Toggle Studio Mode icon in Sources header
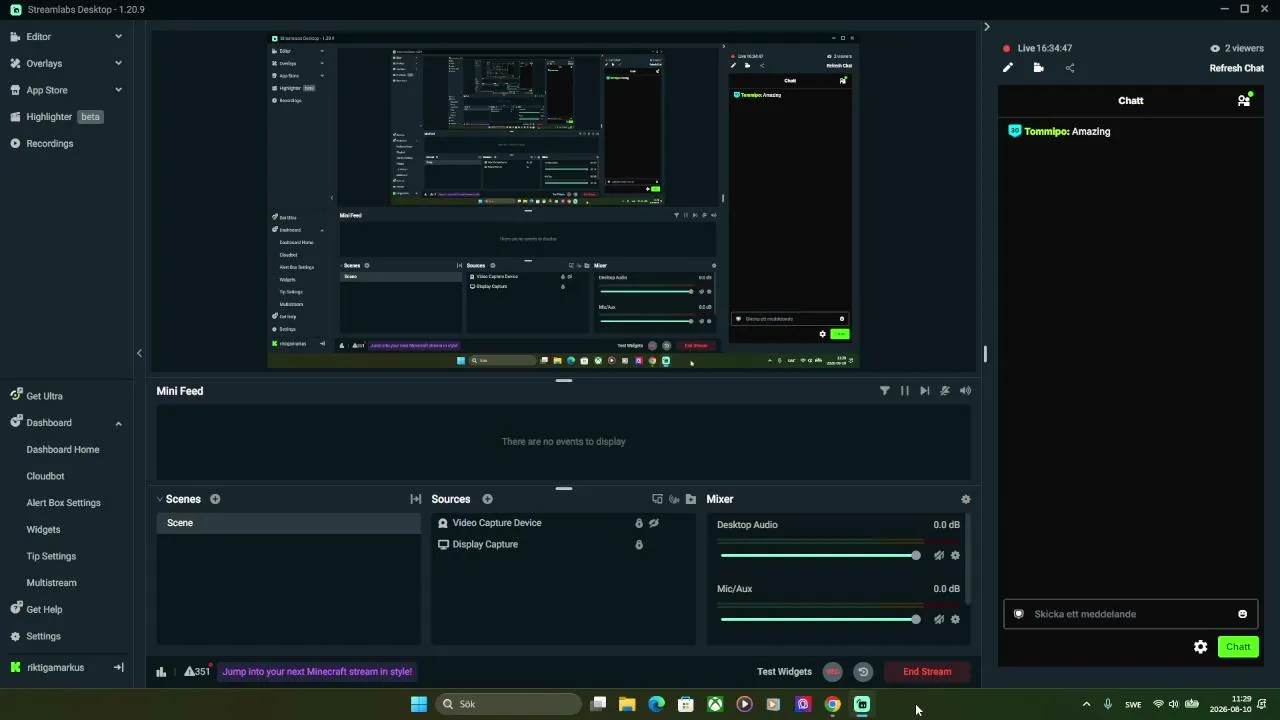This screenshot has width=1280, height=720. click(x=657, y=499)
